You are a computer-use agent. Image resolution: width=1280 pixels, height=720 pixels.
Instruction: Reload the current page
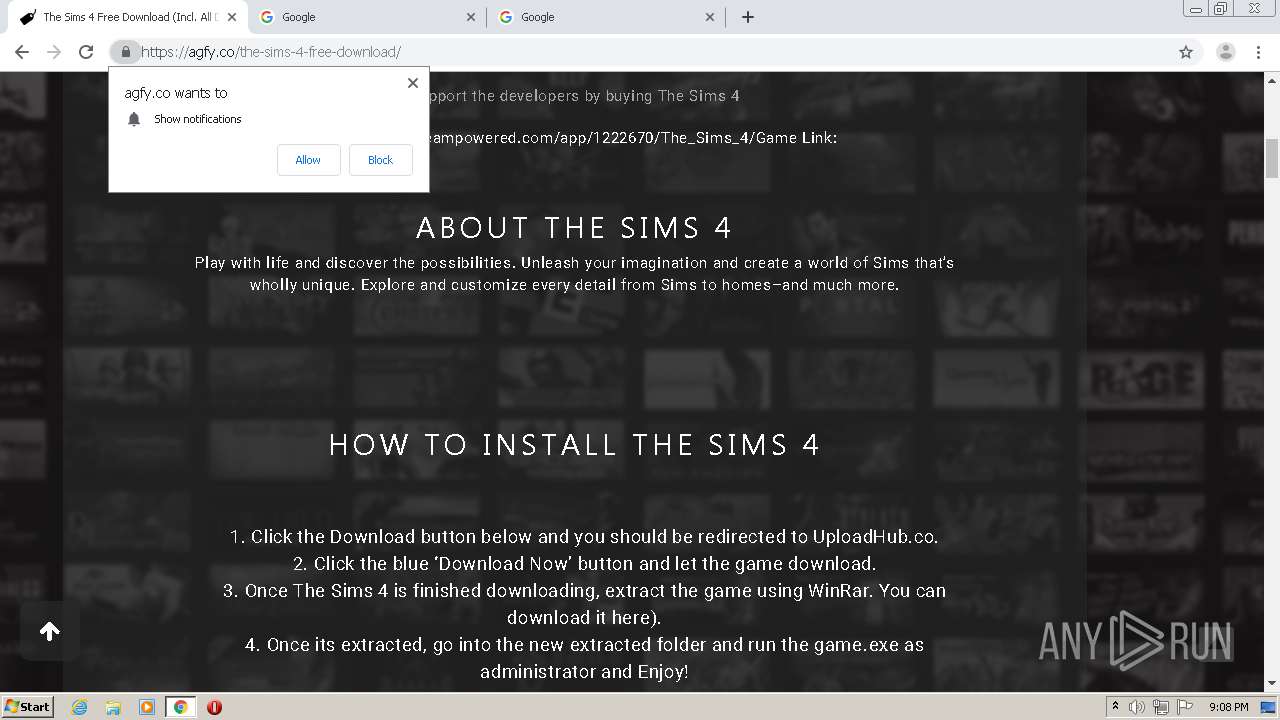pos(86,52)
